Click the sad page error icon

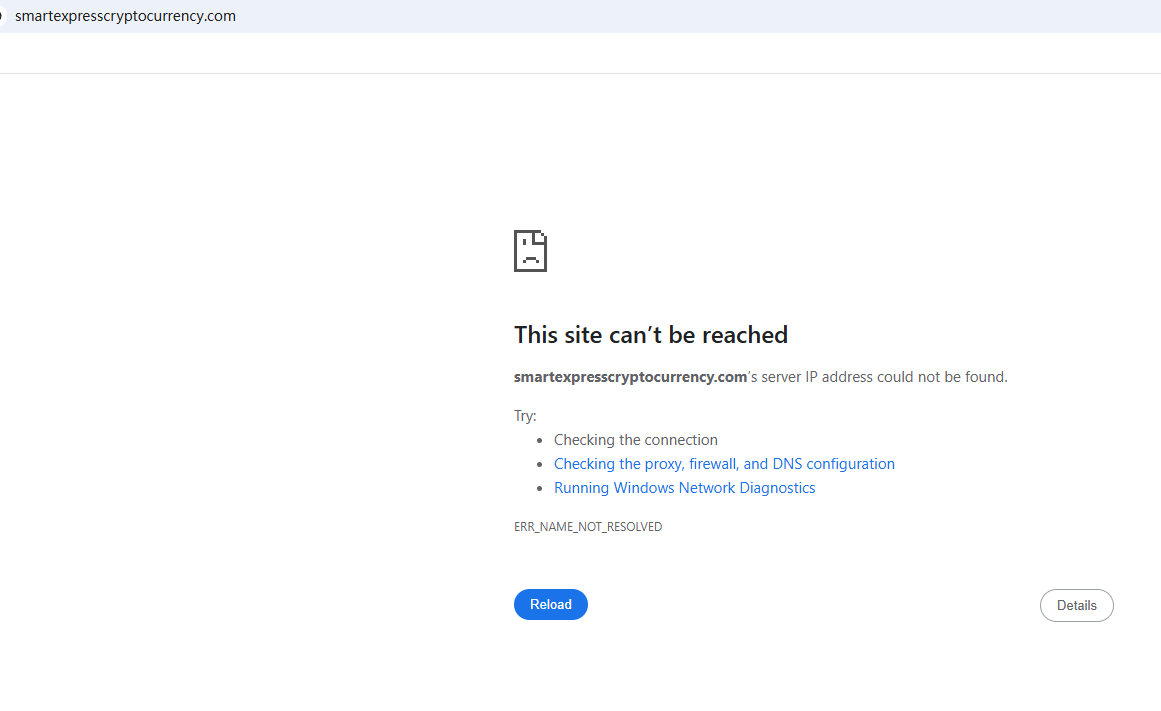click(530, 251)
